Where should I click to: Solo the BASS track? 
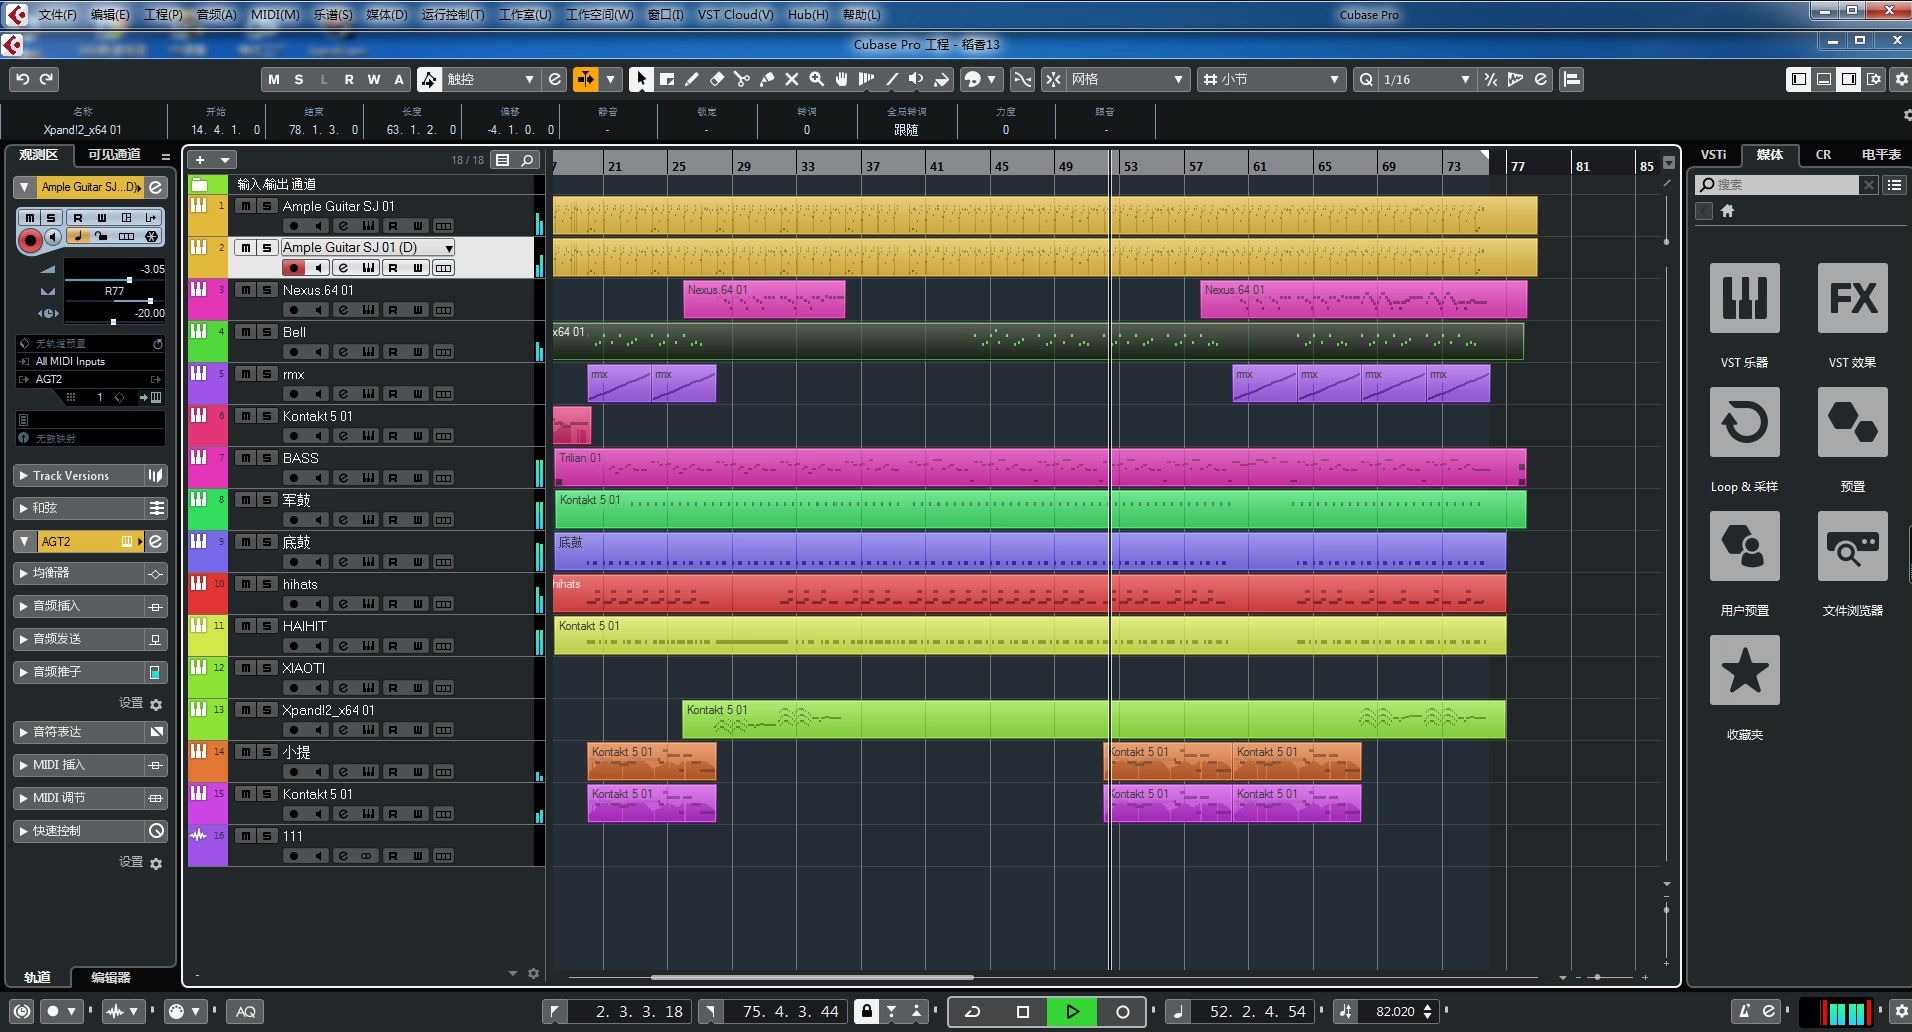(x=267, y=458)
